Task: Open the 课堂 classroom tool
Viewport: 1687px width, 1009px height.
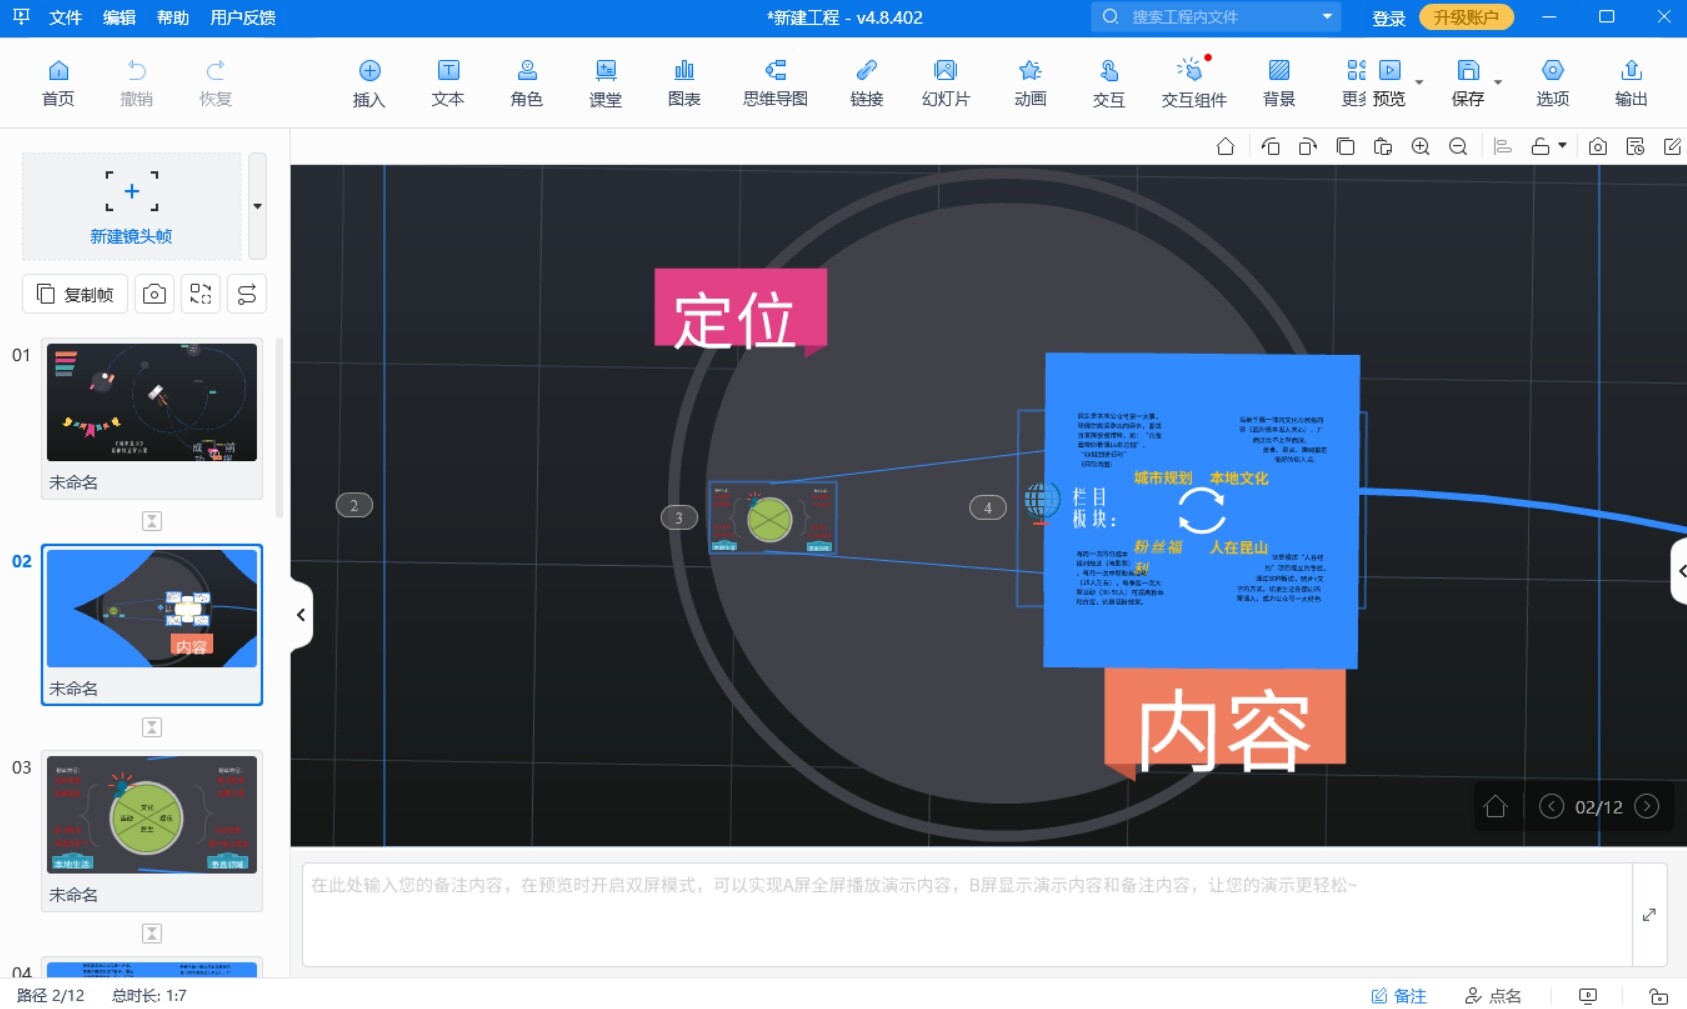Action: tap(606, 82)
